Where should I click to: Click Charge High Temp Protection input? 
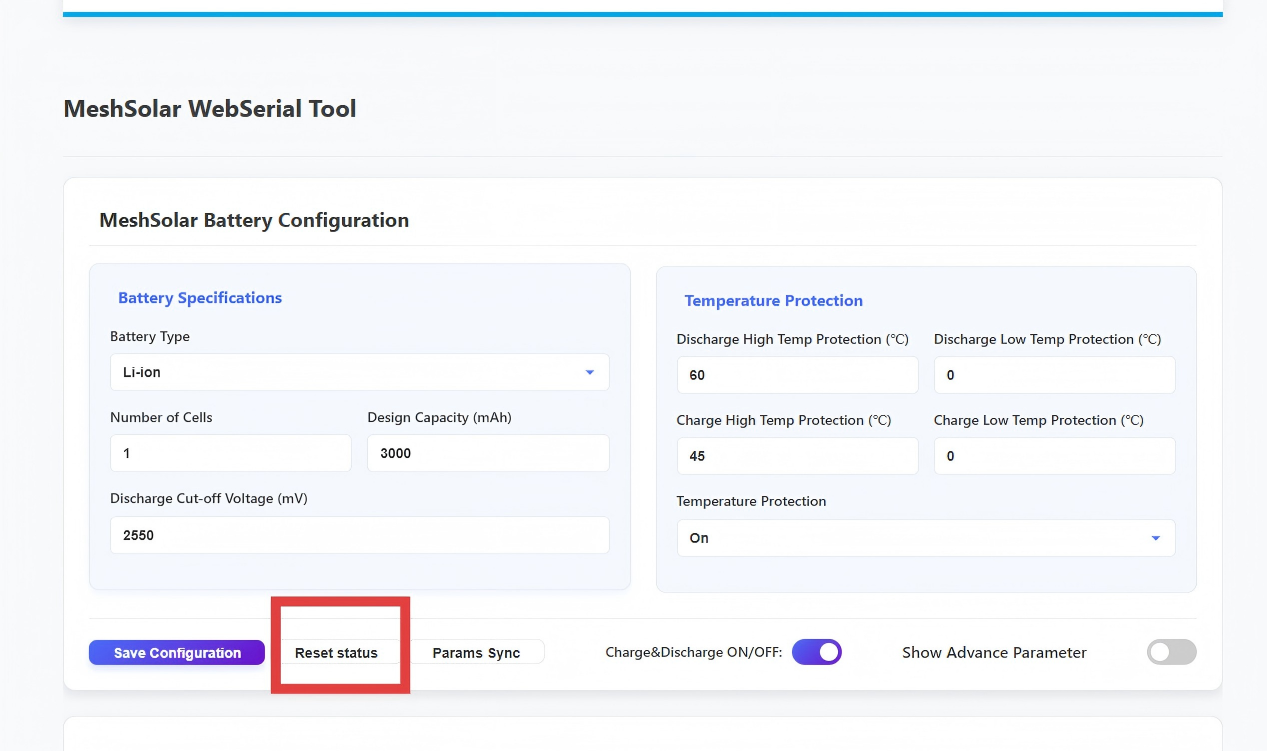[796, 456]
